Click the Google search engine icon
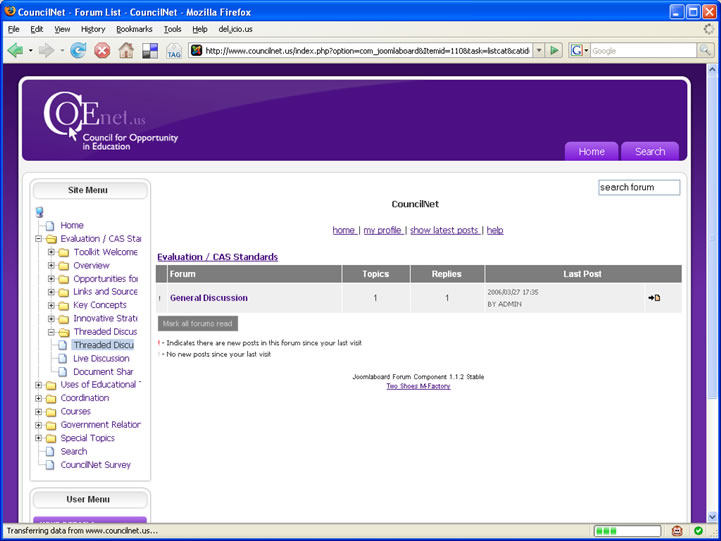 coord(577,50)
